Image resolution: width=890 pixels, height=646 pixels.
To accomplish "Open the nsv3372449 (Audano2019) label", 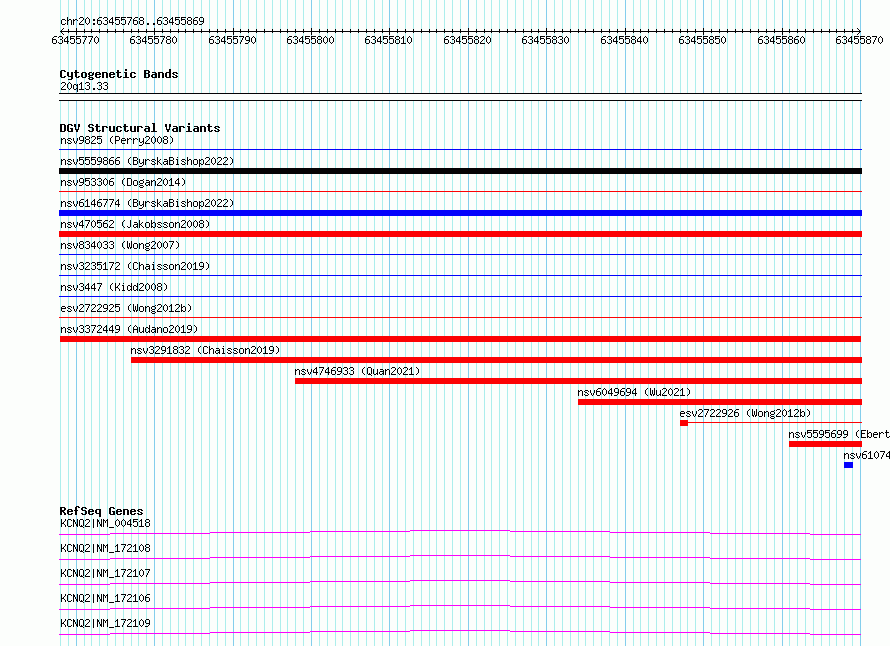I will tap(129, 329).
